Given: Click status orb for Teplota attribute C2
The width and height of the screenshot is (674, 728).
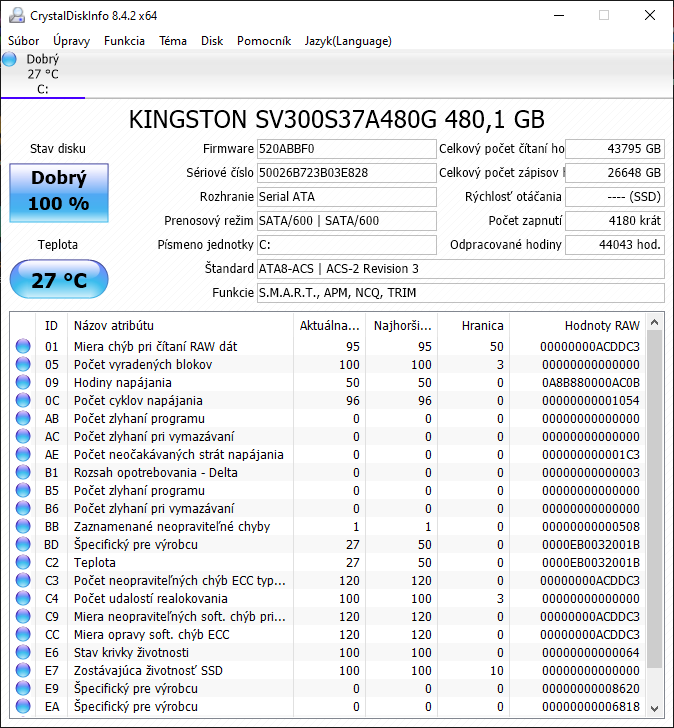Looking at the screenshot, I should (23, 563).
